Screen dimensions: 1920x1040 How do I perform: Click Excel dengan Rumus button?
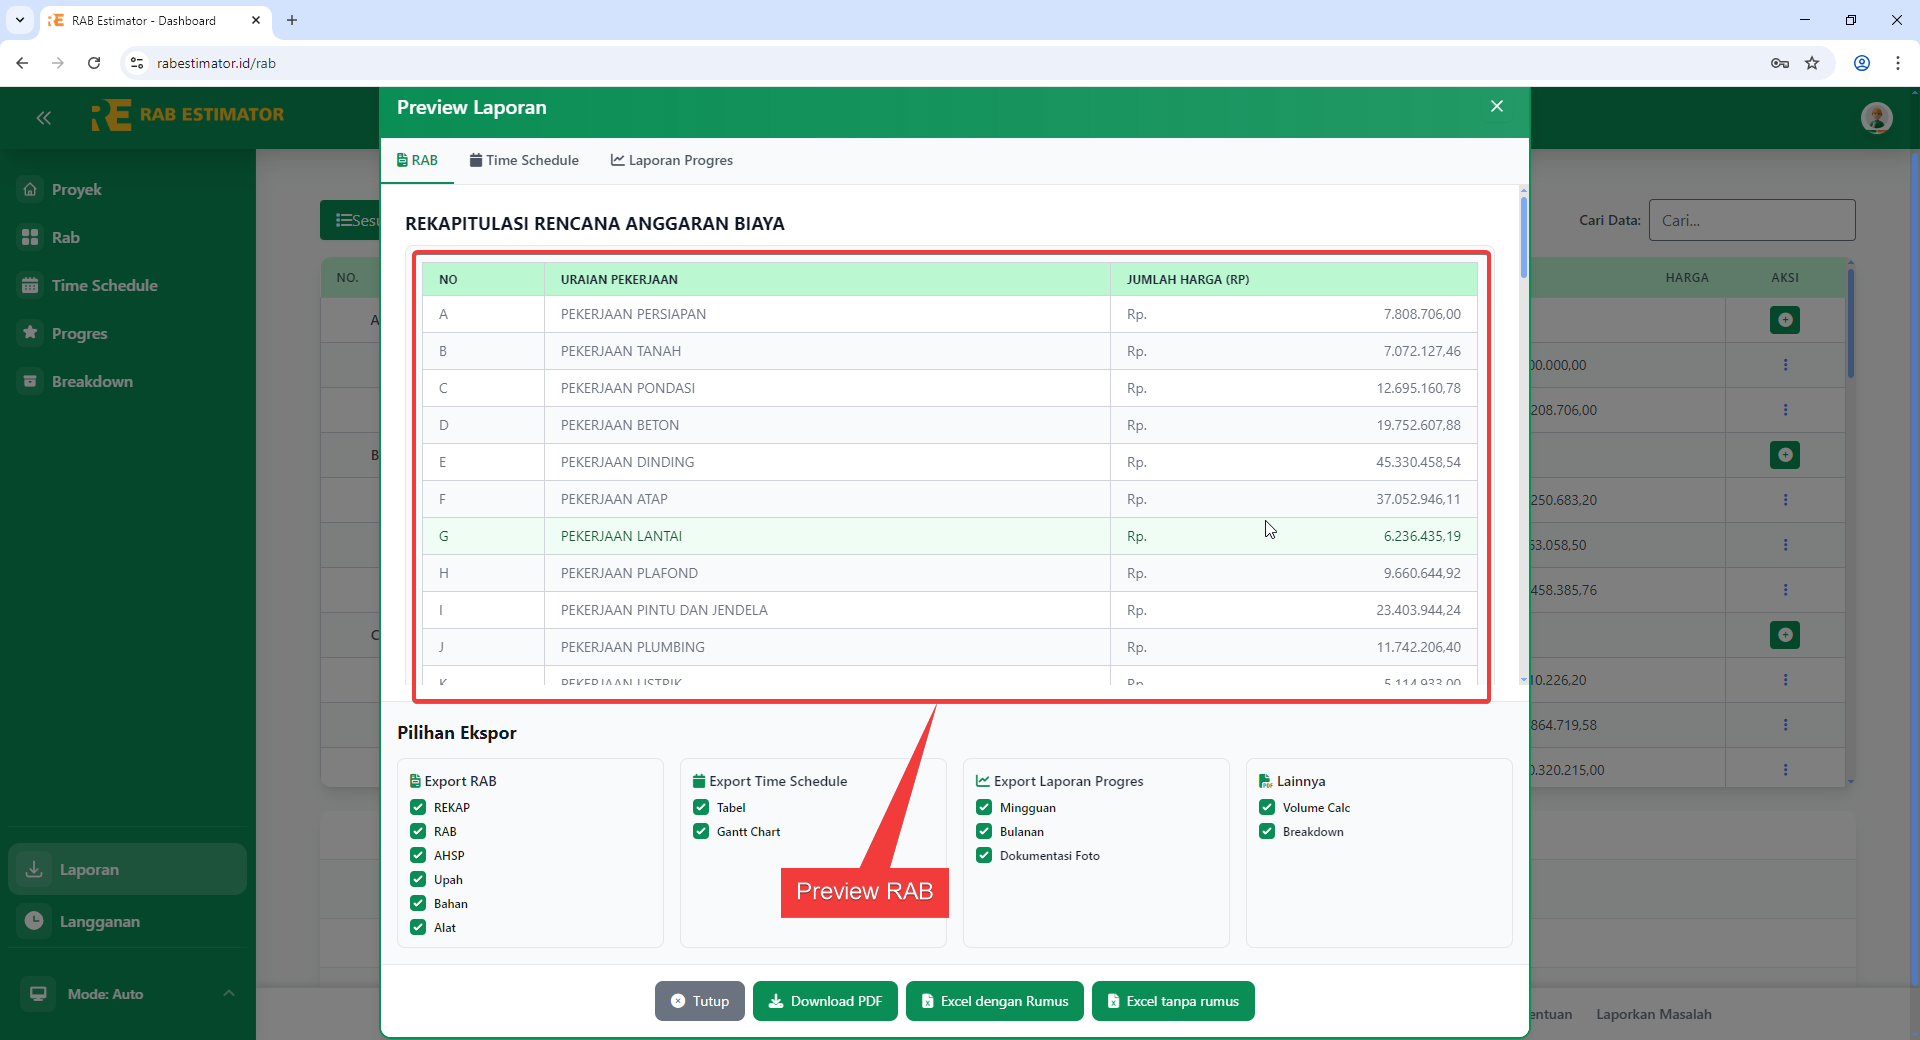(x=994, y=1001)
